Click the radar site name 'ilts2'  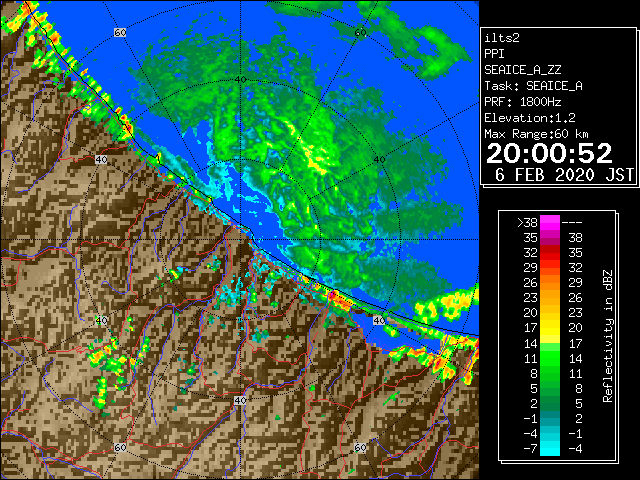click(x=502, y=38)
